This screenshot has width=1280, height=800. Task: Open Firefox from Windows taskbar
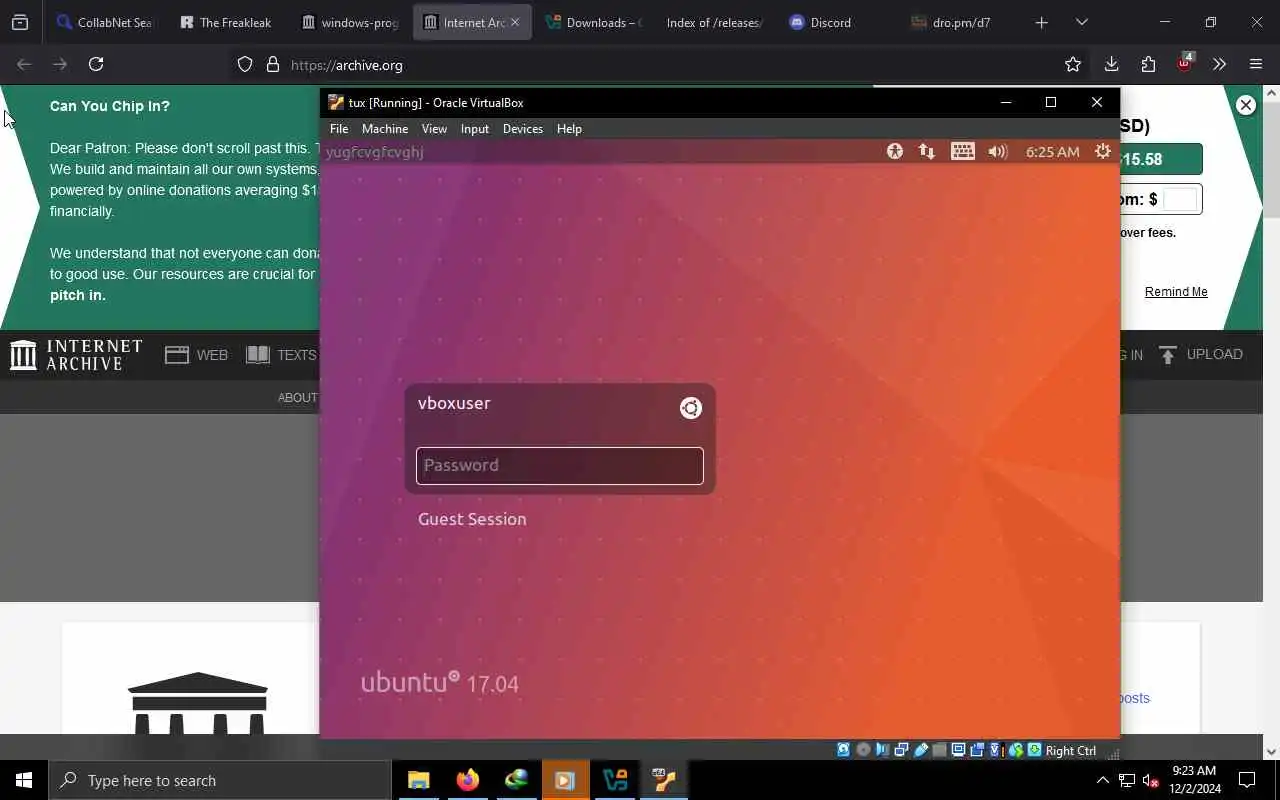click(x=467, y=780)
